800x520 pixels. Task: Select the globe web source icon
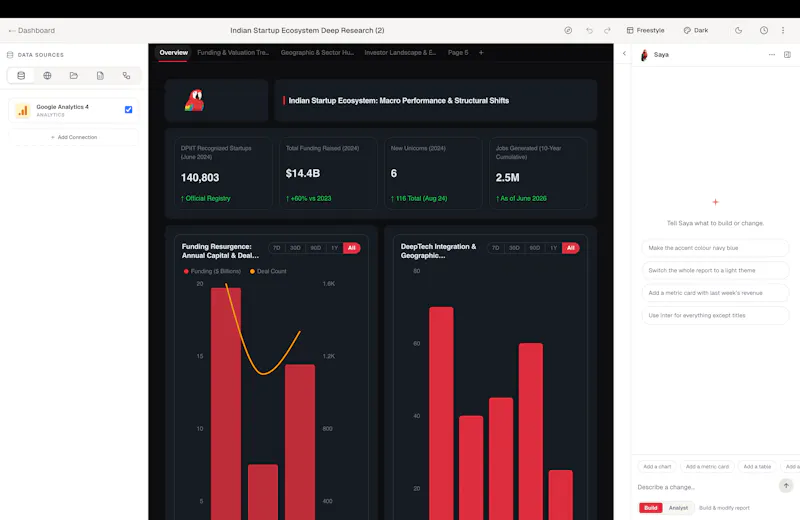tap(47, 76)
